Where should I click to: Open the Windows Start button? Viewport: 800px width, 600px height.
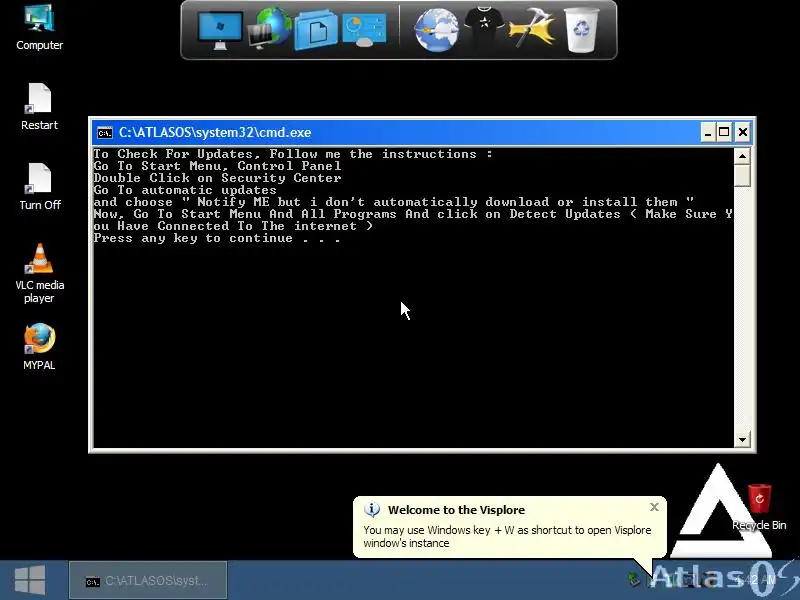click(30, 580)
